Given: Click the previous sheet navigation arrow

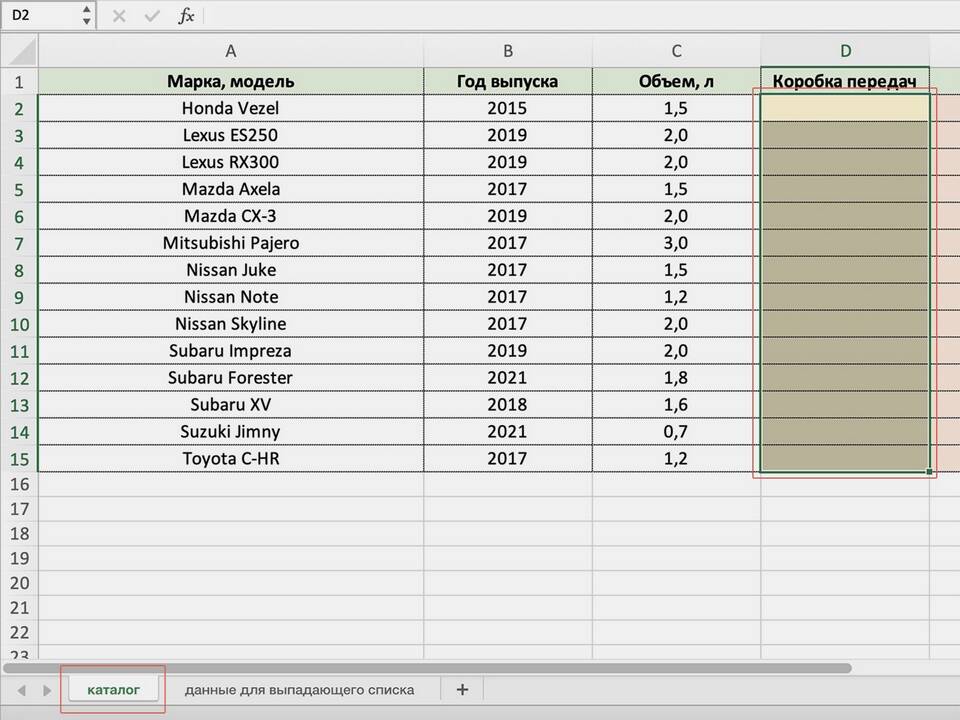Looking at the screenshot, I should tap(21, 690).
